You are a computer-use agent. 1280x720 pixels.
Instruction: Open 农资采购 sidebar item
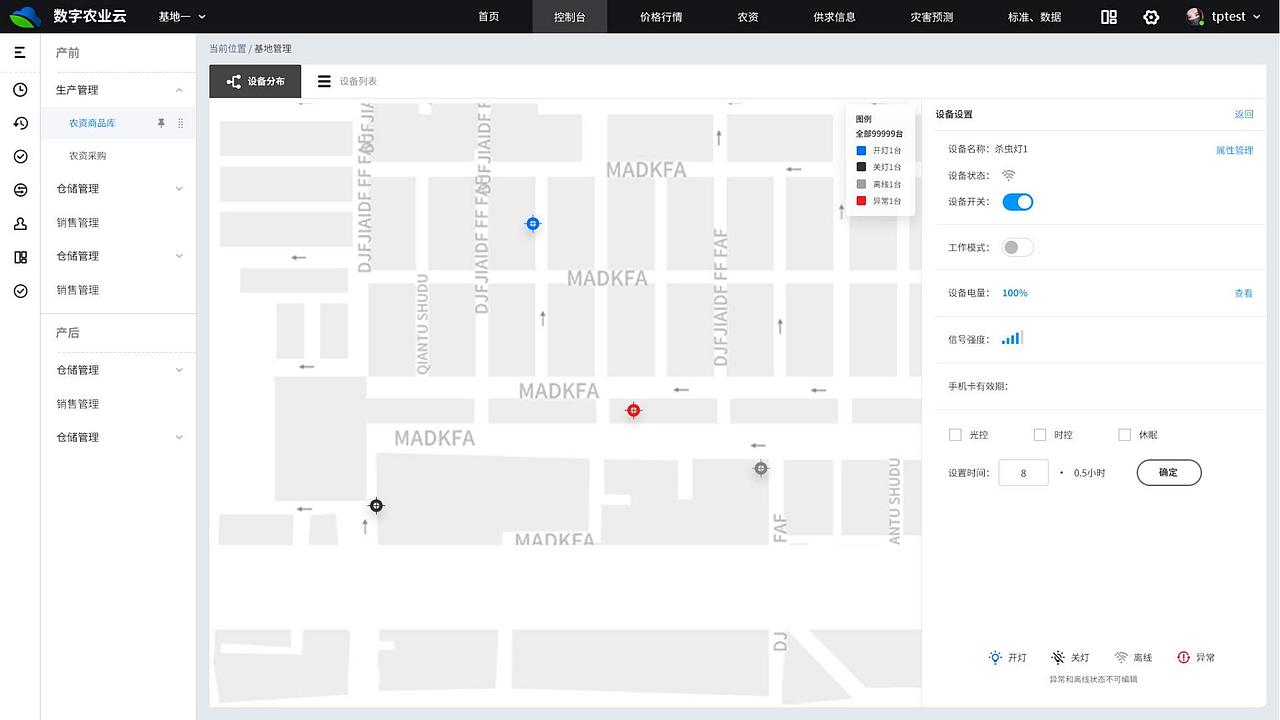click(87, 156)
